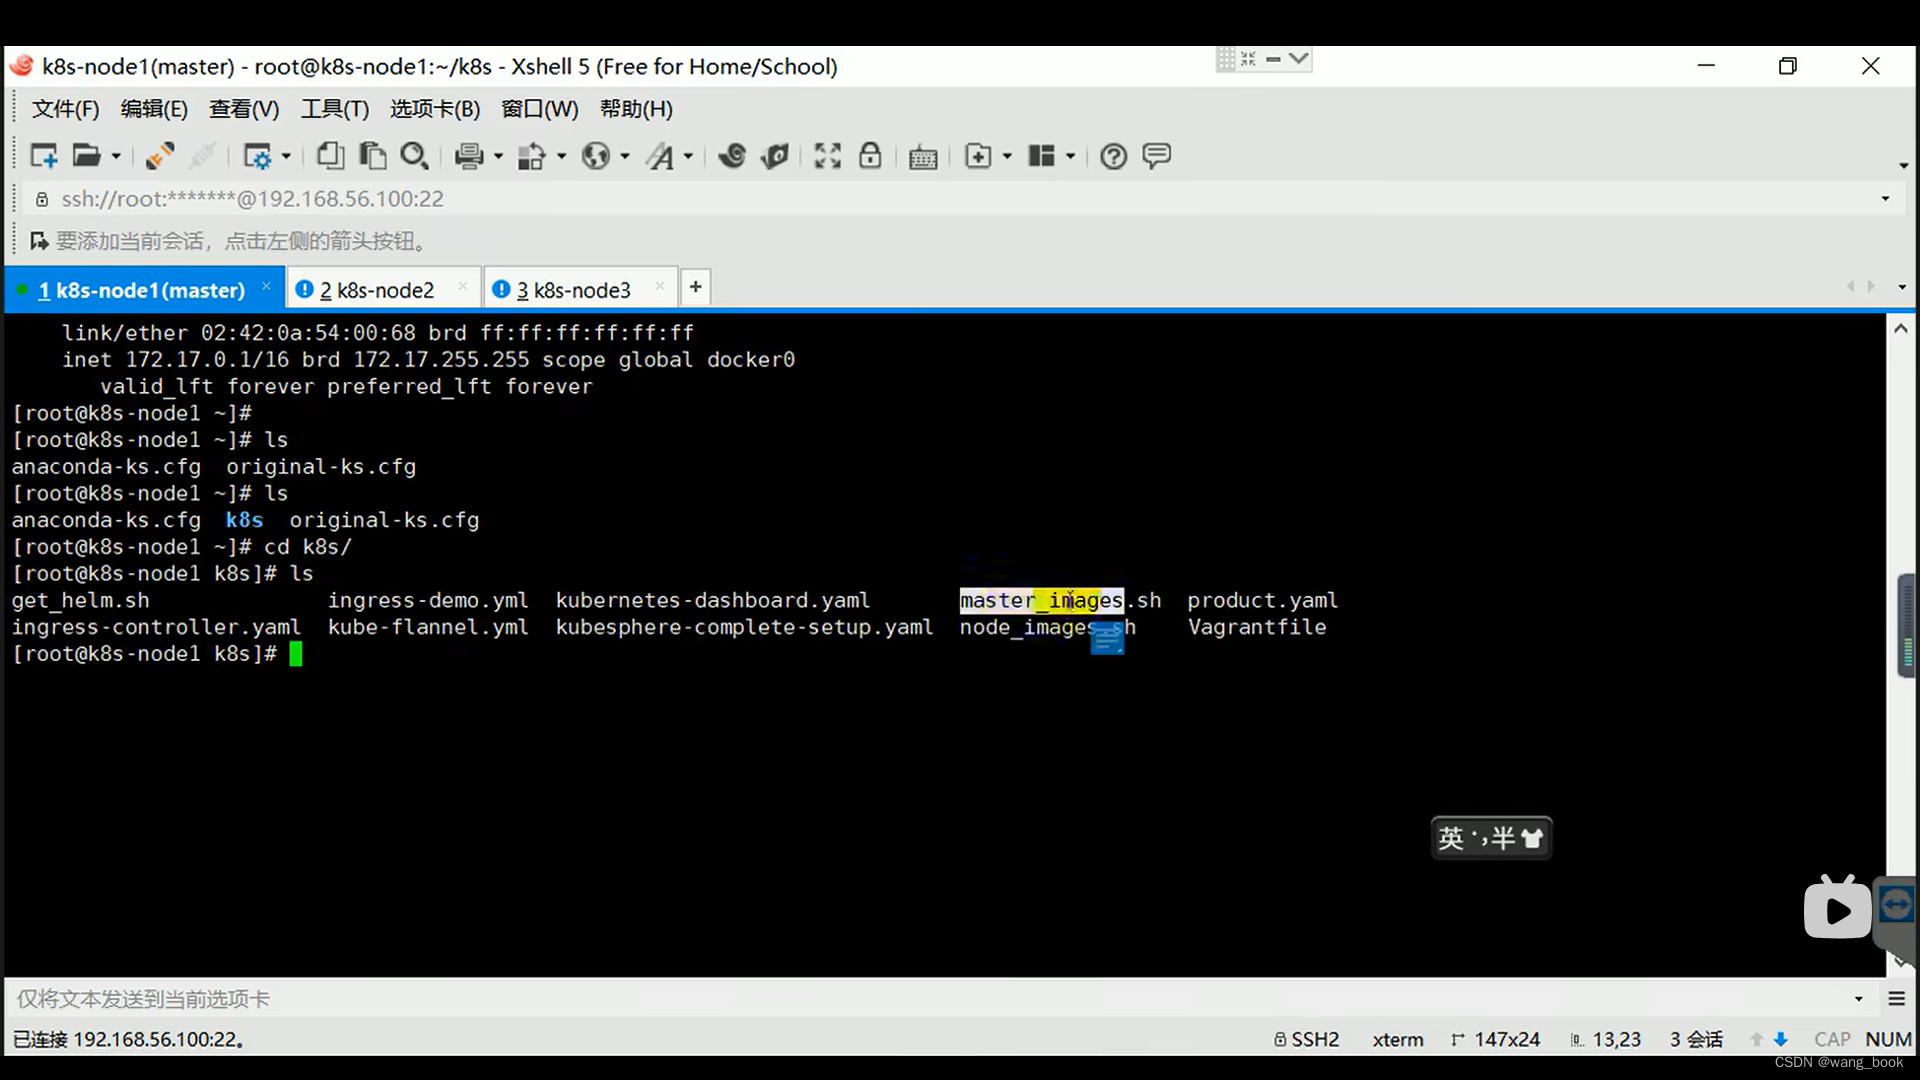This screenshot has width=1920, height=1080.
Task: Click the key authentication lock icon
Action: 869,157
